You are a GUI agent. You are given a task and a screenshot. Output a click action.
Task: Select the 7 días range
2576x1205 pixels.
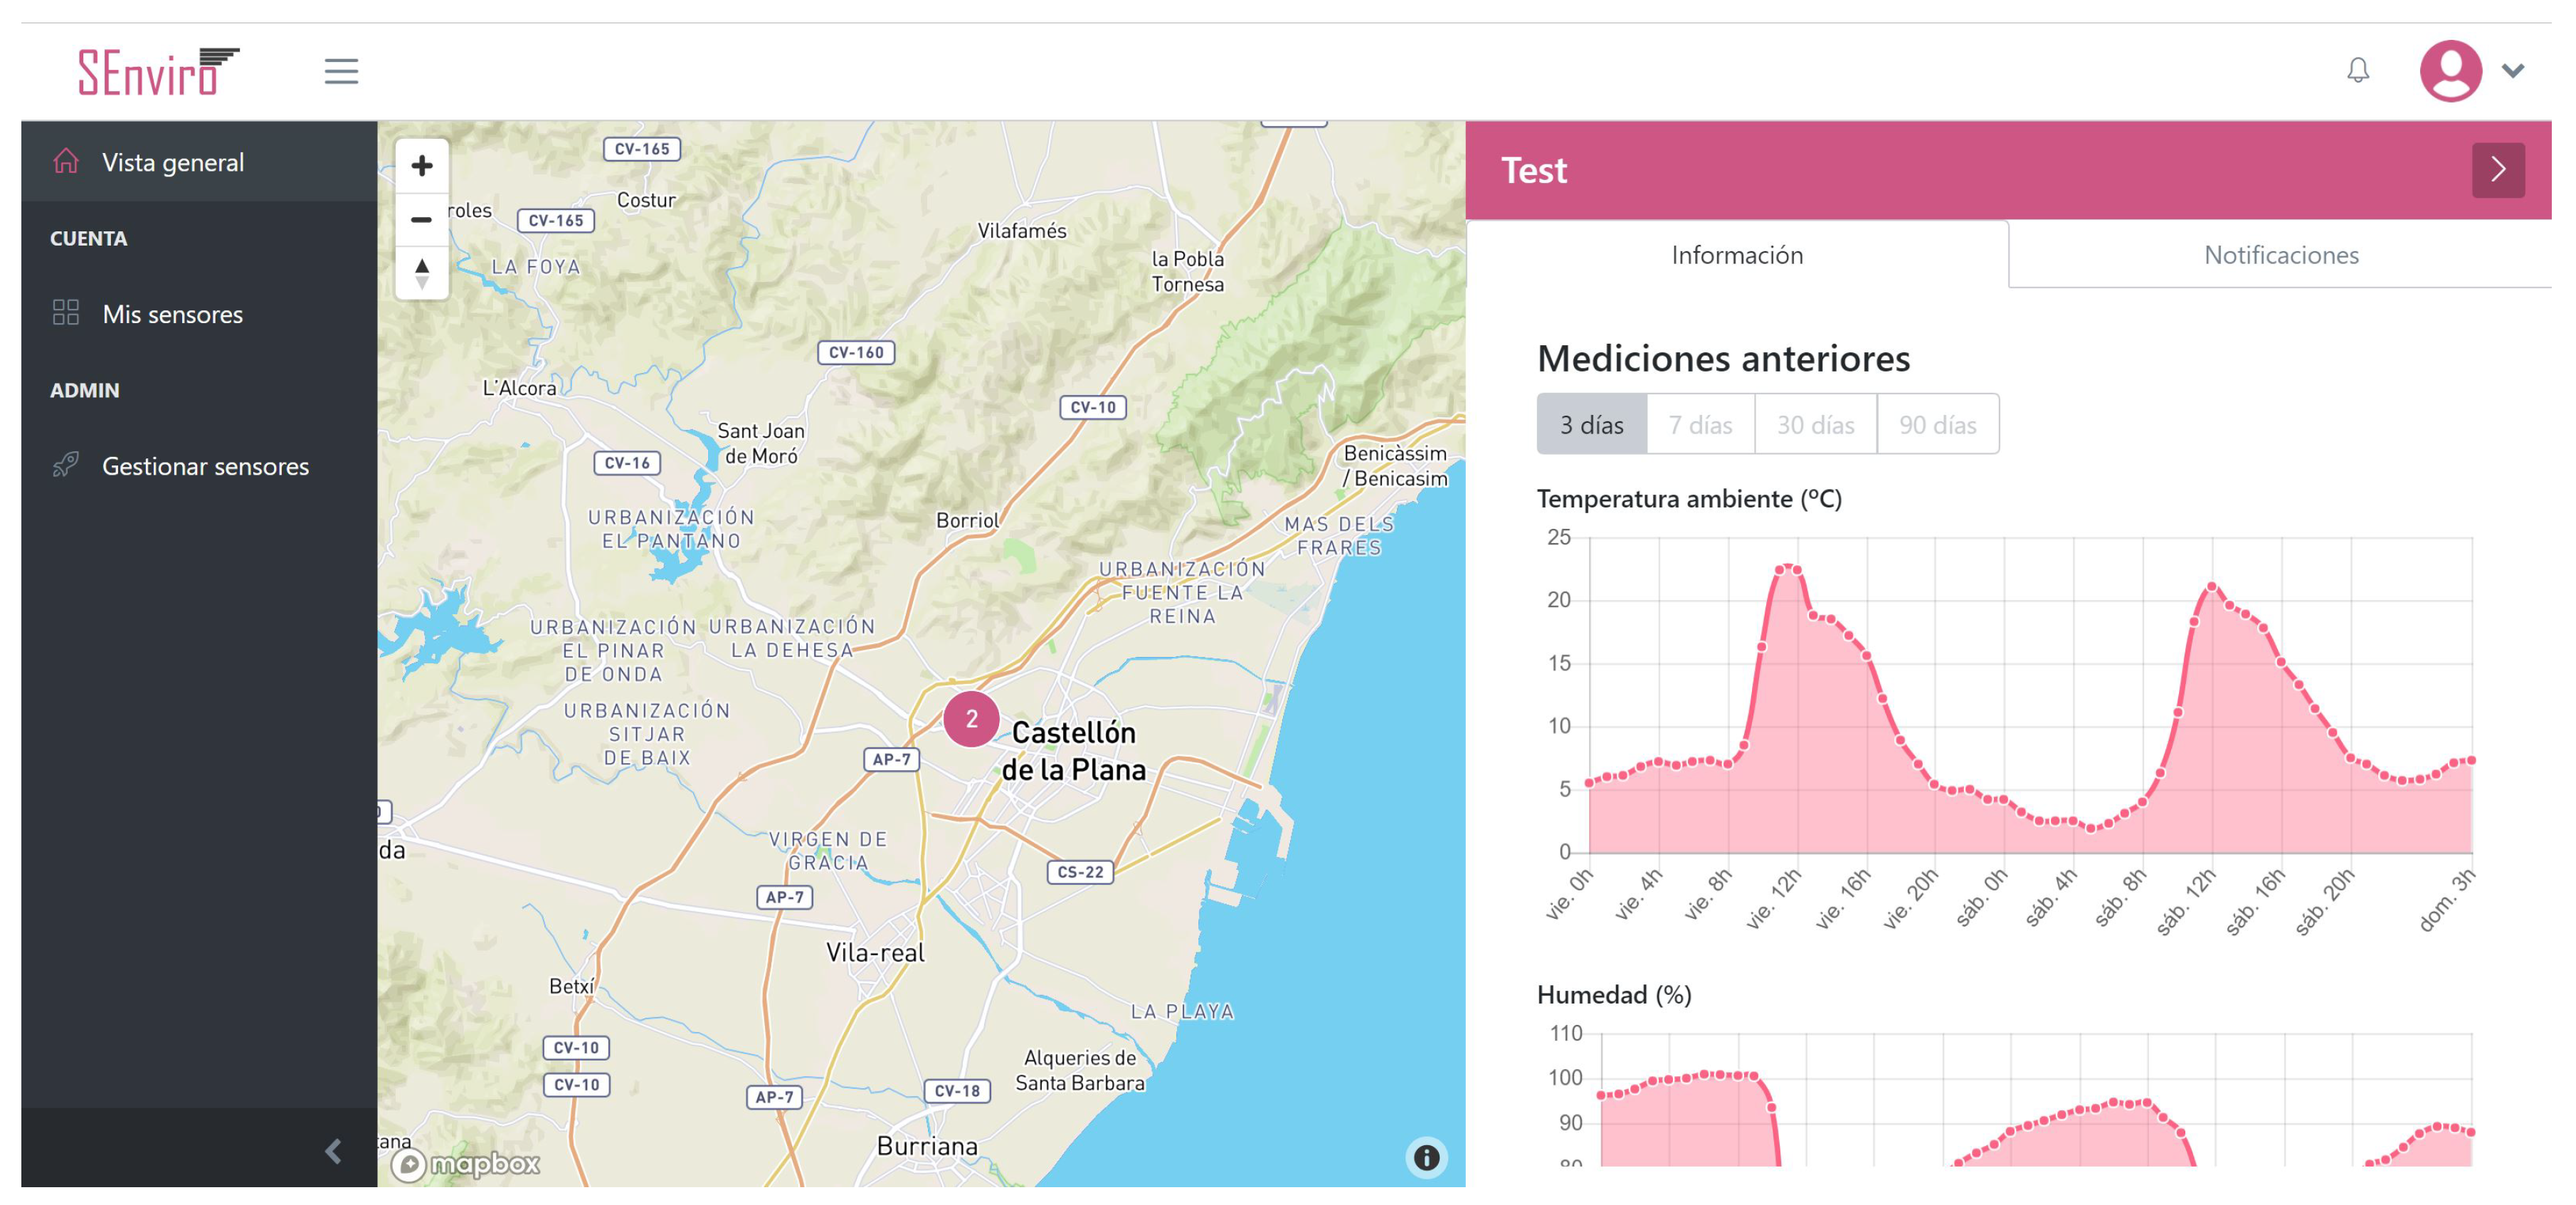tap(1699, 424)
